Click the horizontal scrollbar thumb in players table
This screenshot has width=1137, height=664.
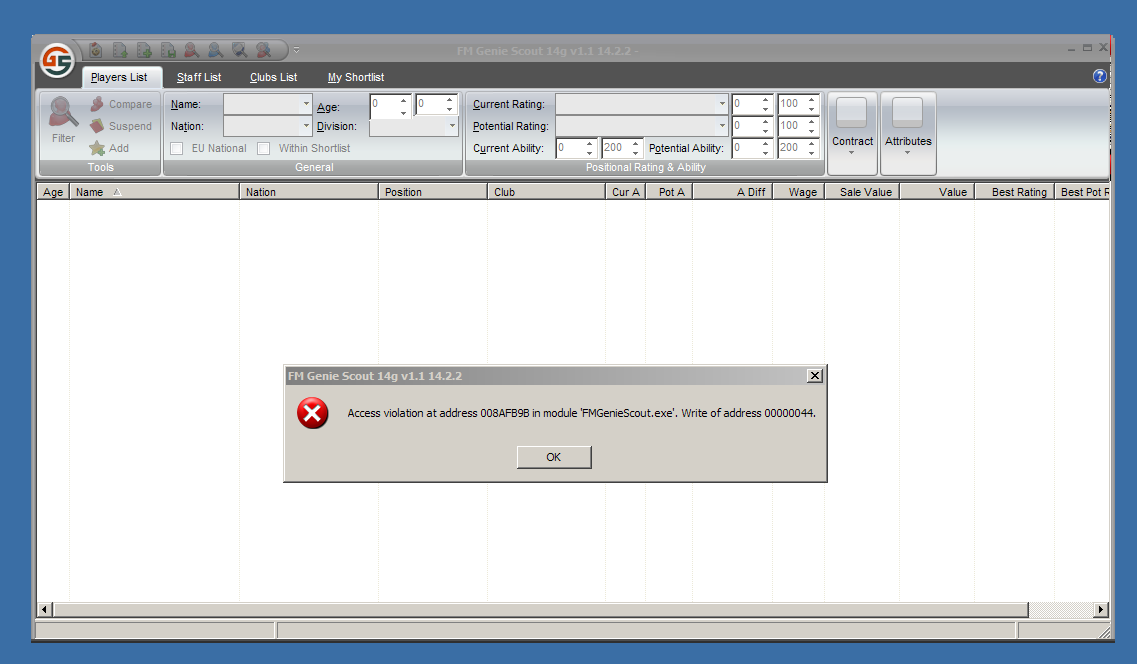tap(540, 610)
